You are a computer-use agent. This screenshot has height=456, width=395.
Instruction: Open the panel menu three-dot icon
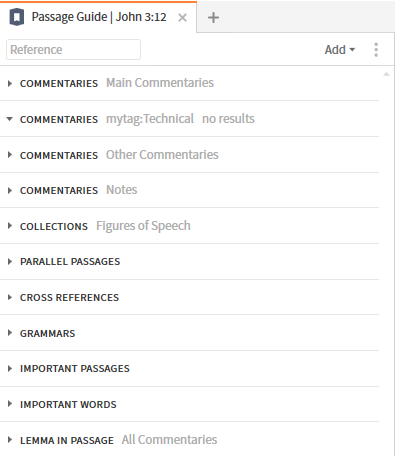[376, 50]
